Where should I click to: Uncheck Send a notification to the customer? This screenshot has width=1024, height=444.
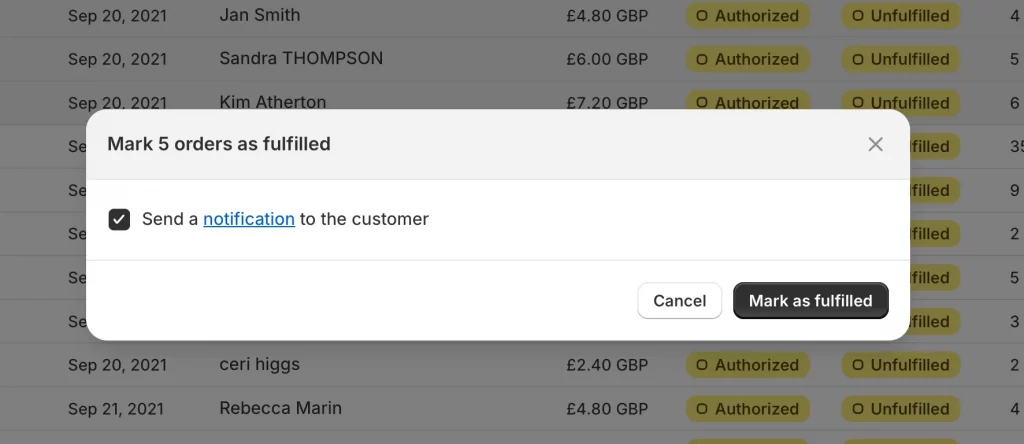pyautogui.click(x=120, y=219)
